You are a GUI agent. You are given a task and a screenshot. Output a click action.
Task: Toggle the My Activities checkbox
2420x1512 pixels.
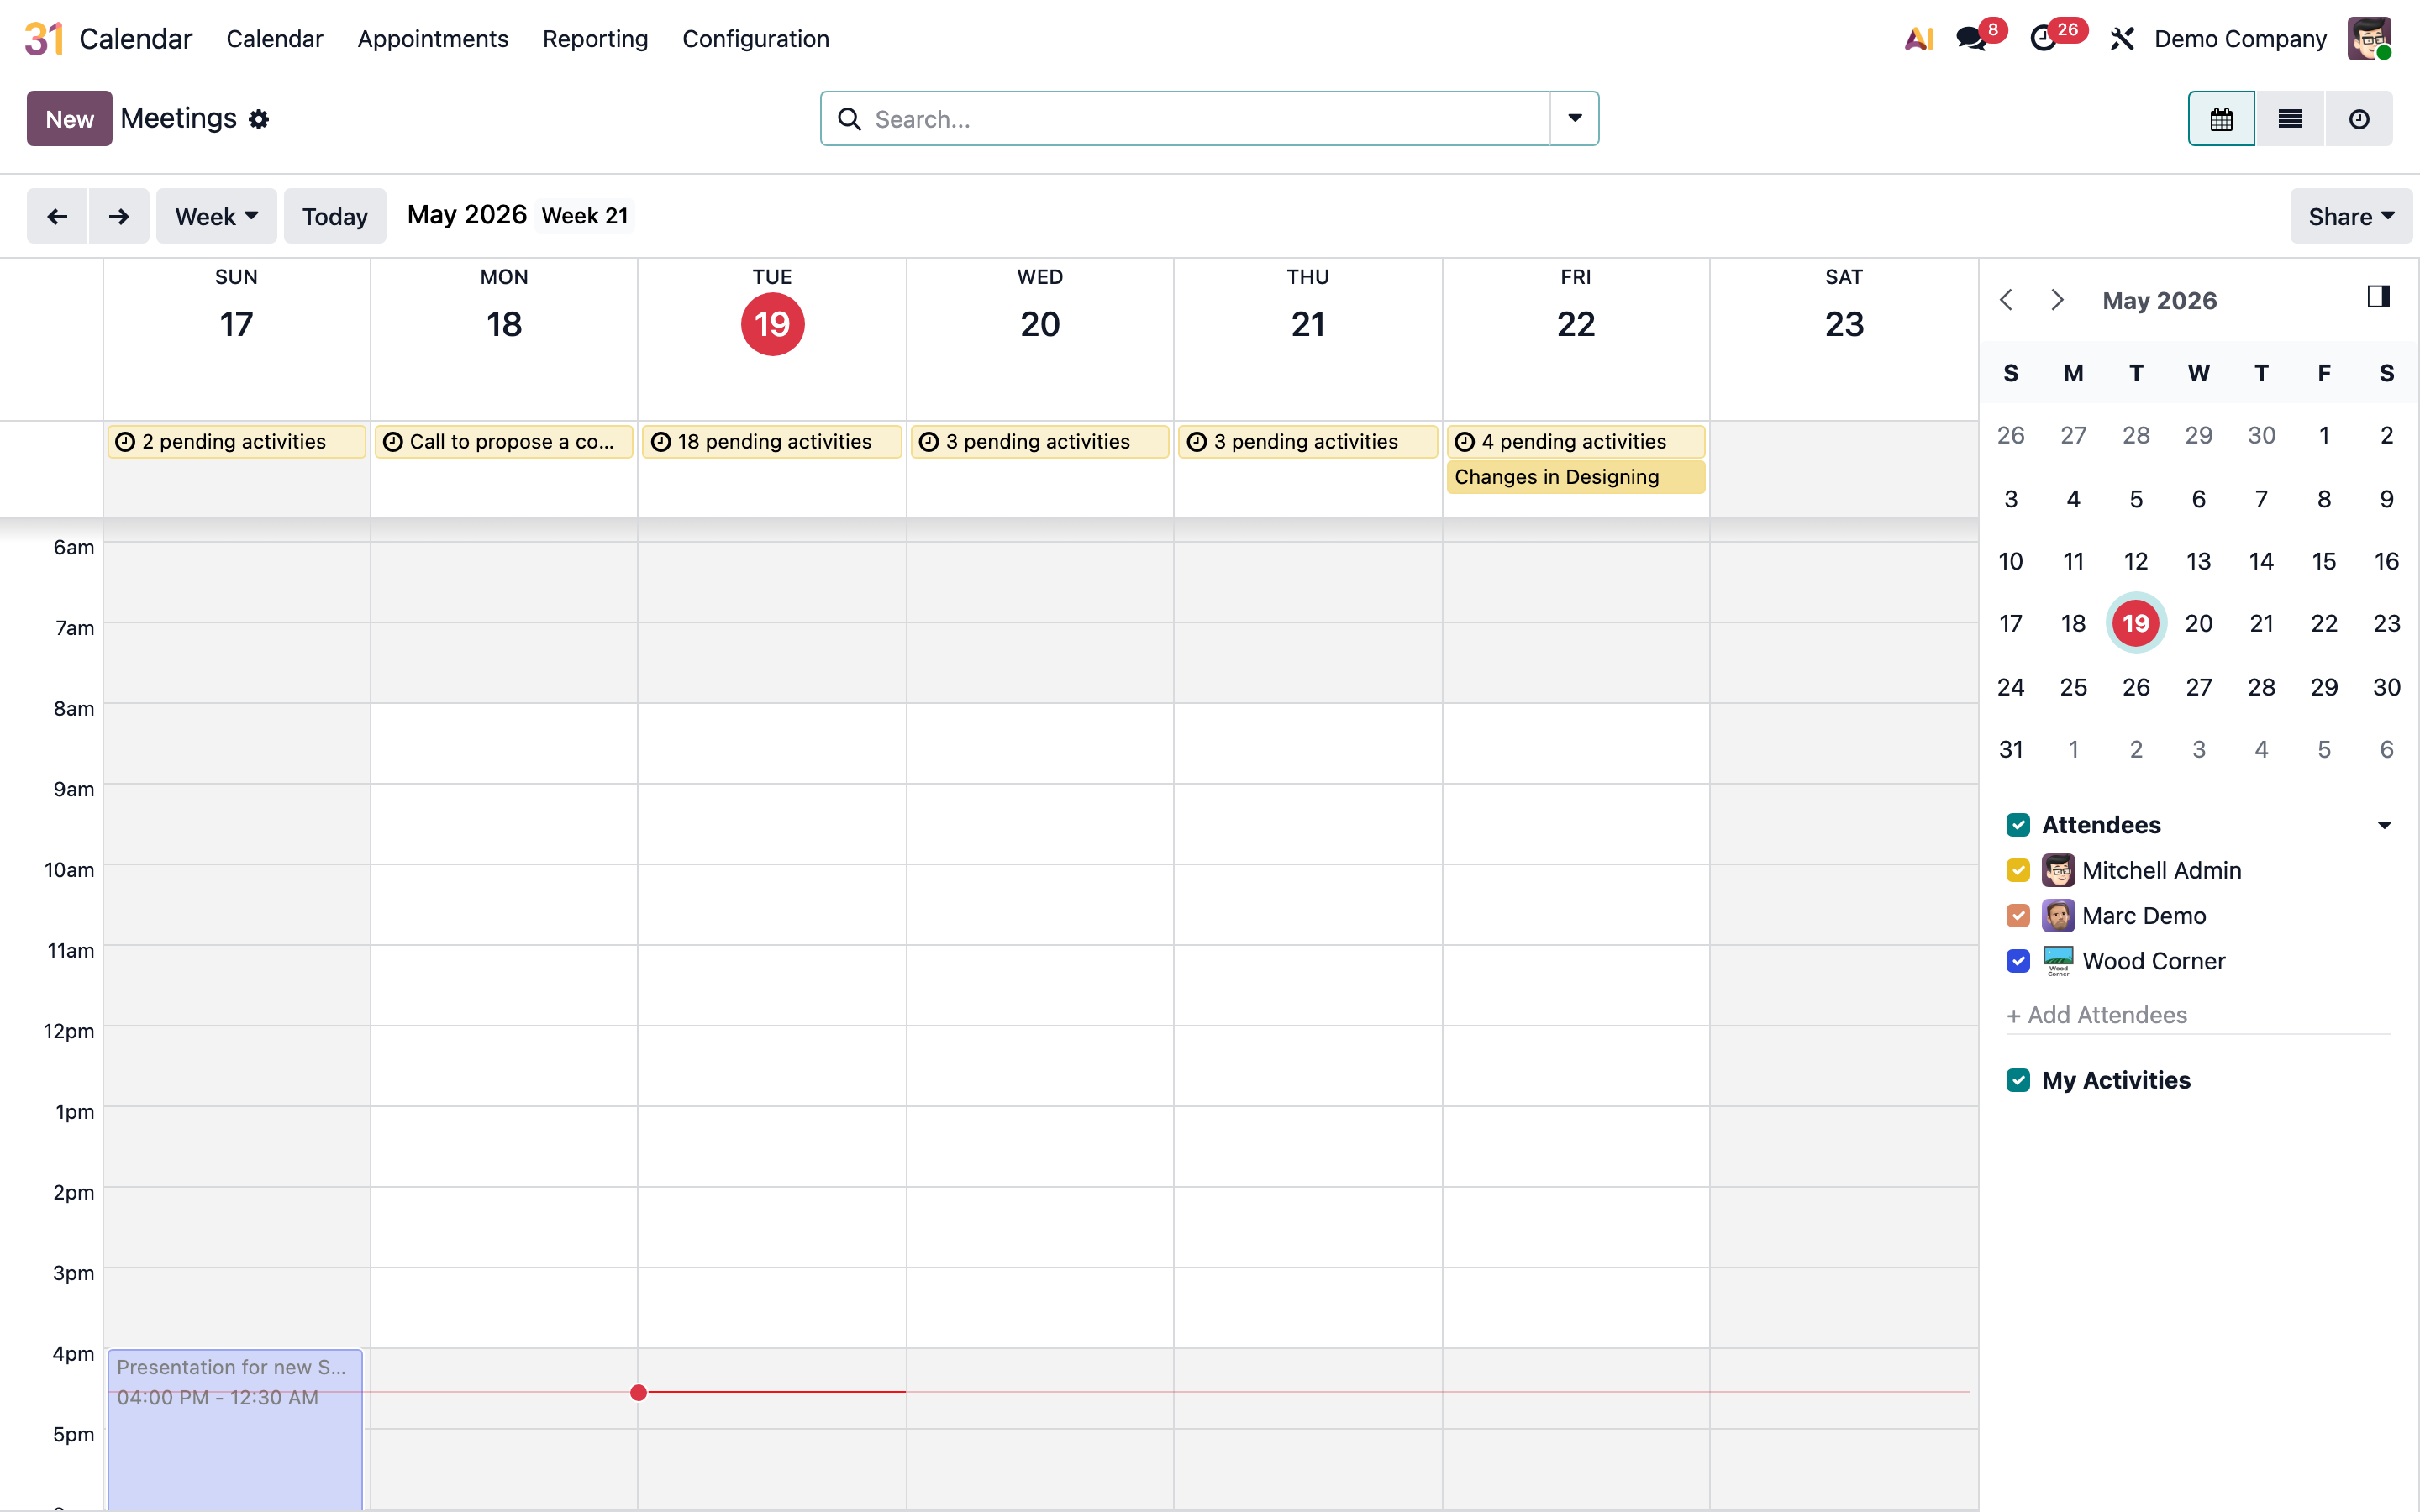tap(2018, 1080)
